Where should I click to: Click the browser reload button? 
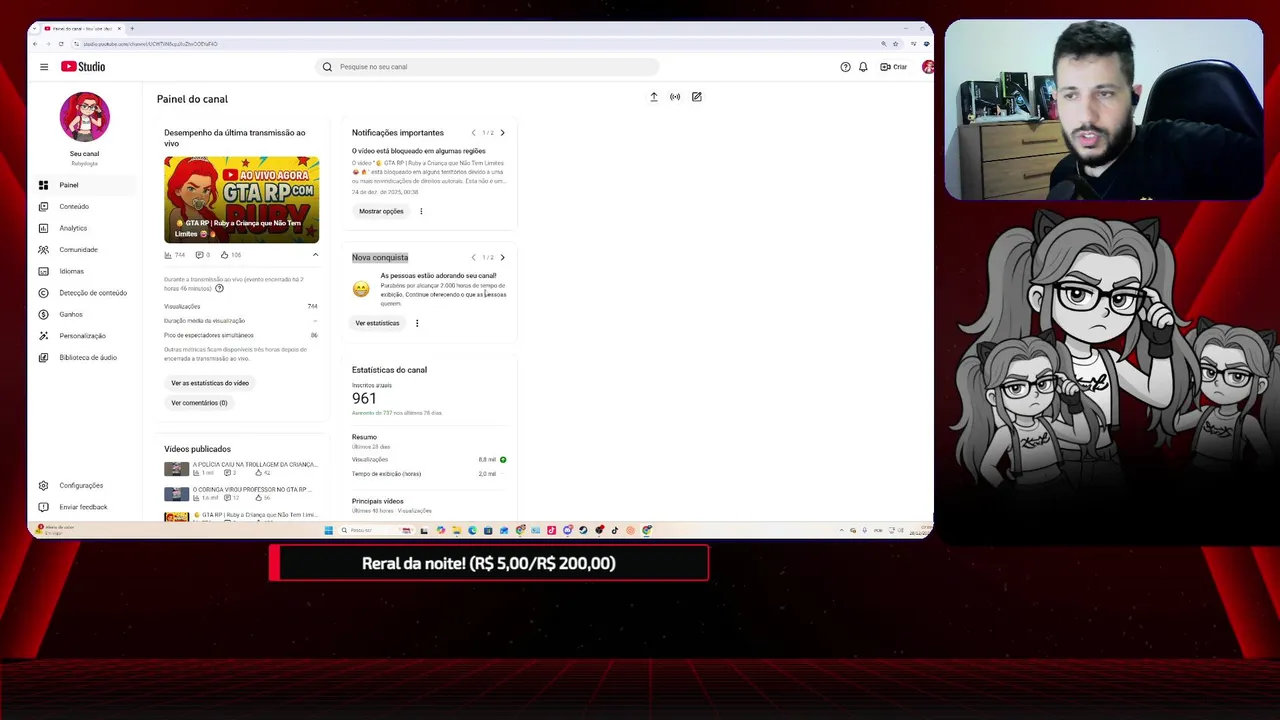(x=61, y=44)
